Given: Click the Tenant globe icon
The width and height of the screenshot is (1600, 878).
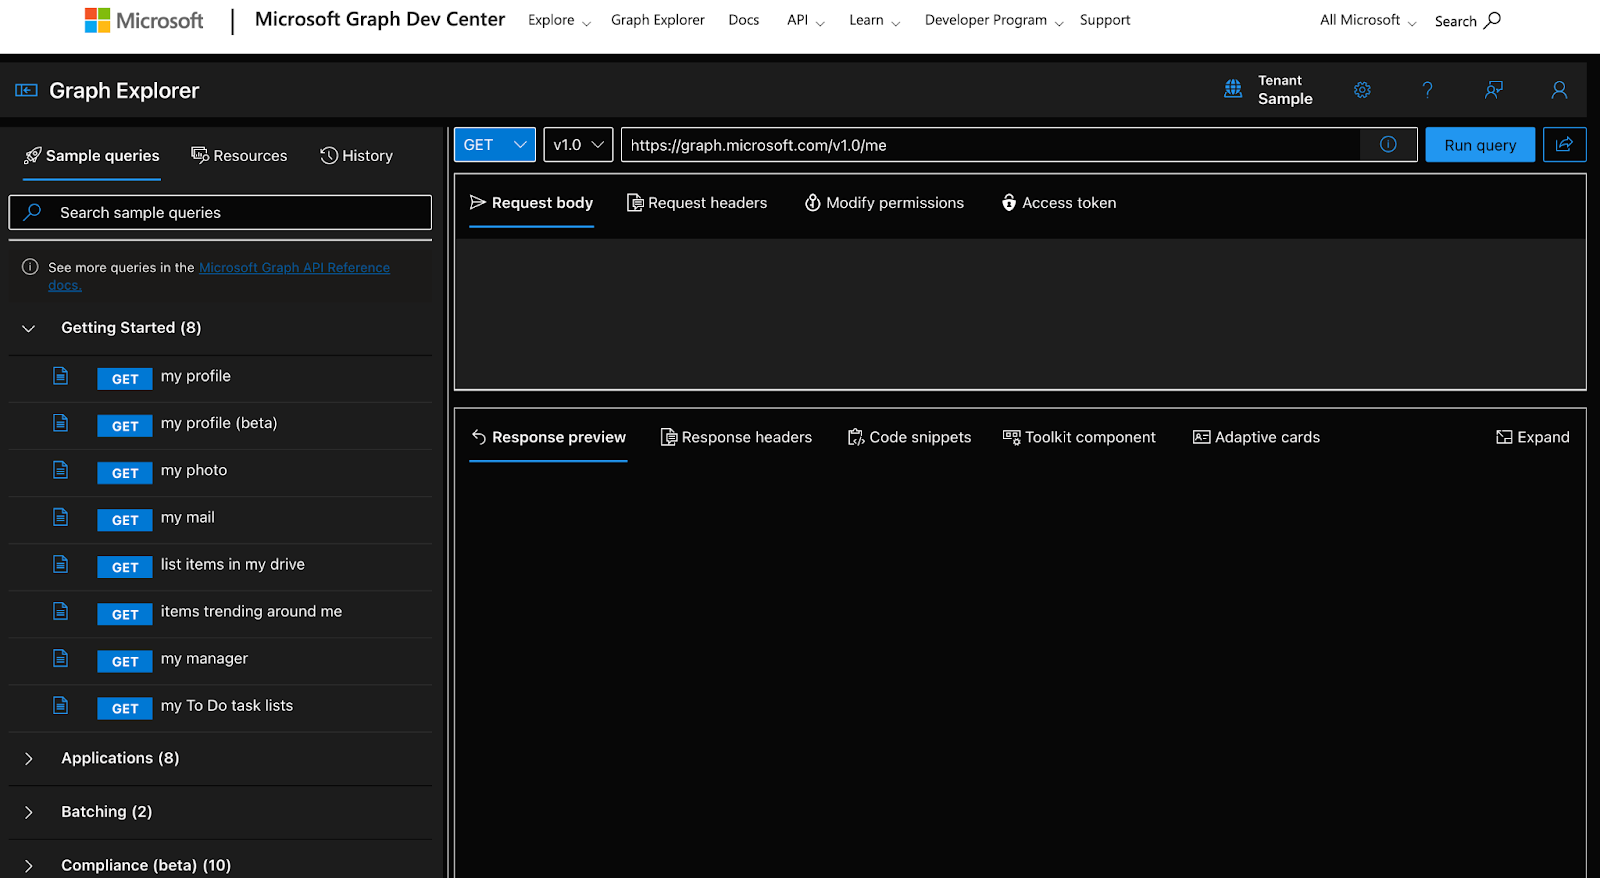Looking at the screenshot, I should (1233, 89).
